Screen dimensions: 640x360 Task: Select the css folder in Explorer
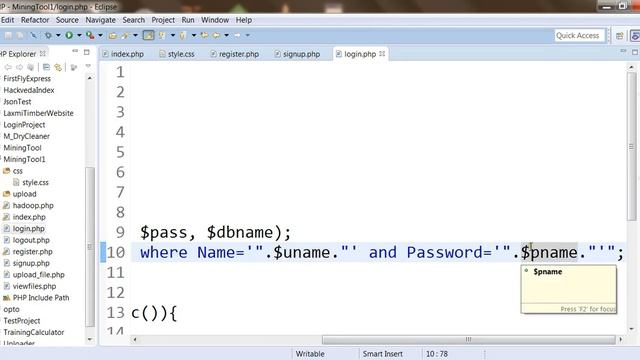pos(13,171)
